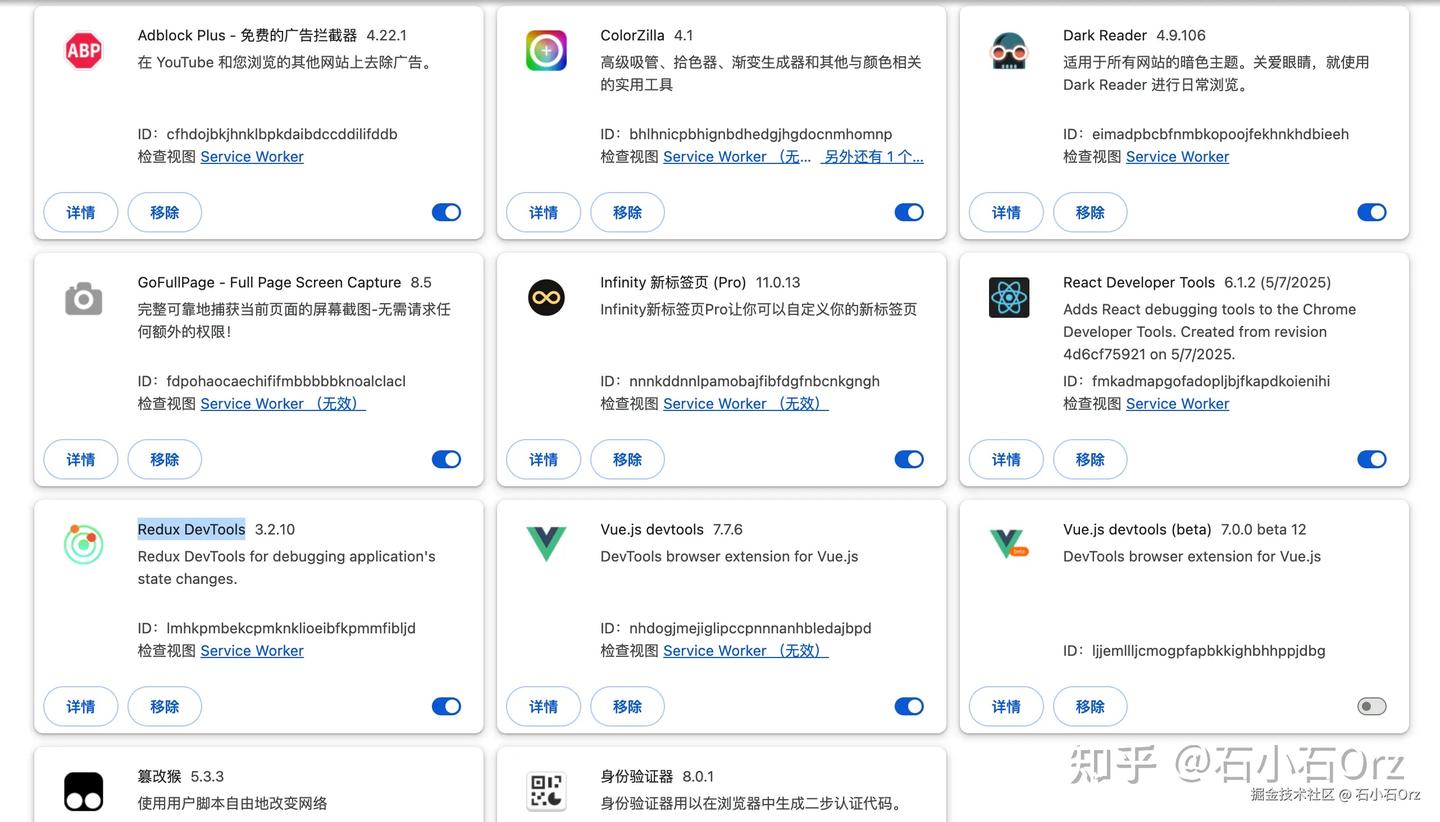
Task: Disable the React Developer Tools toggle
Action: point(1372,459)
